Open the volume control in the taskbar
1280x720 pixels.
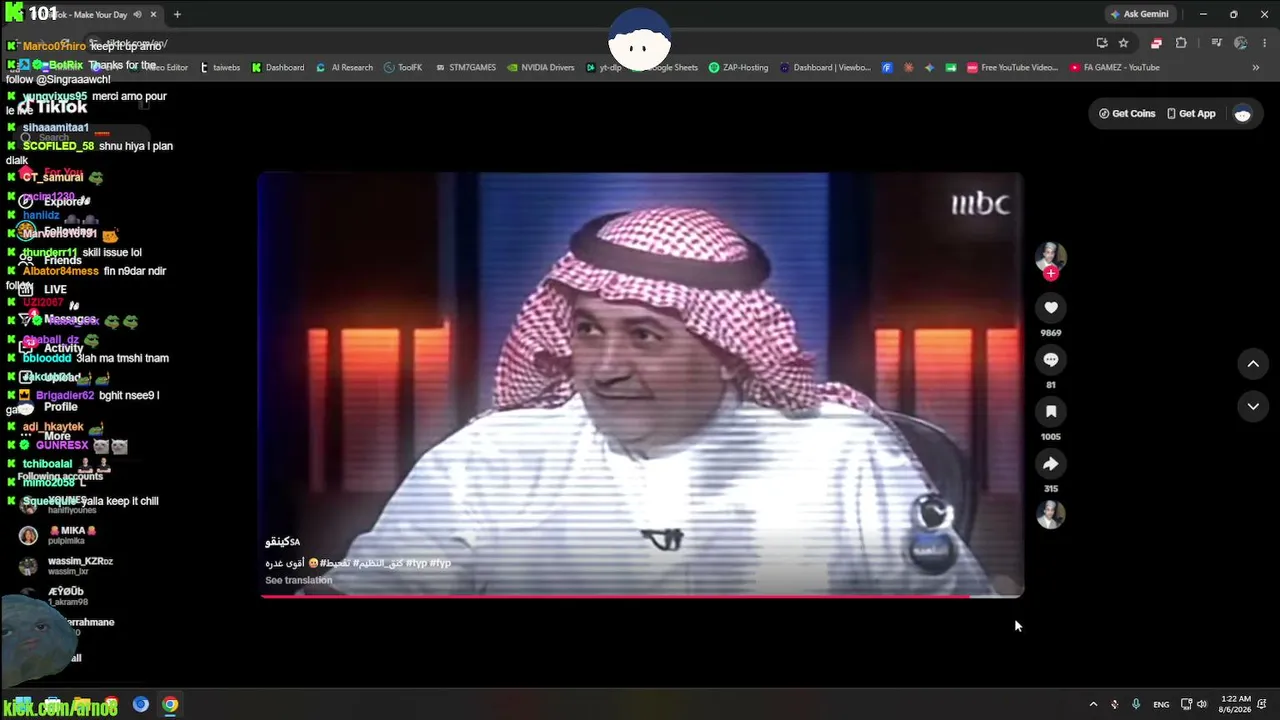coord(1202,704)
